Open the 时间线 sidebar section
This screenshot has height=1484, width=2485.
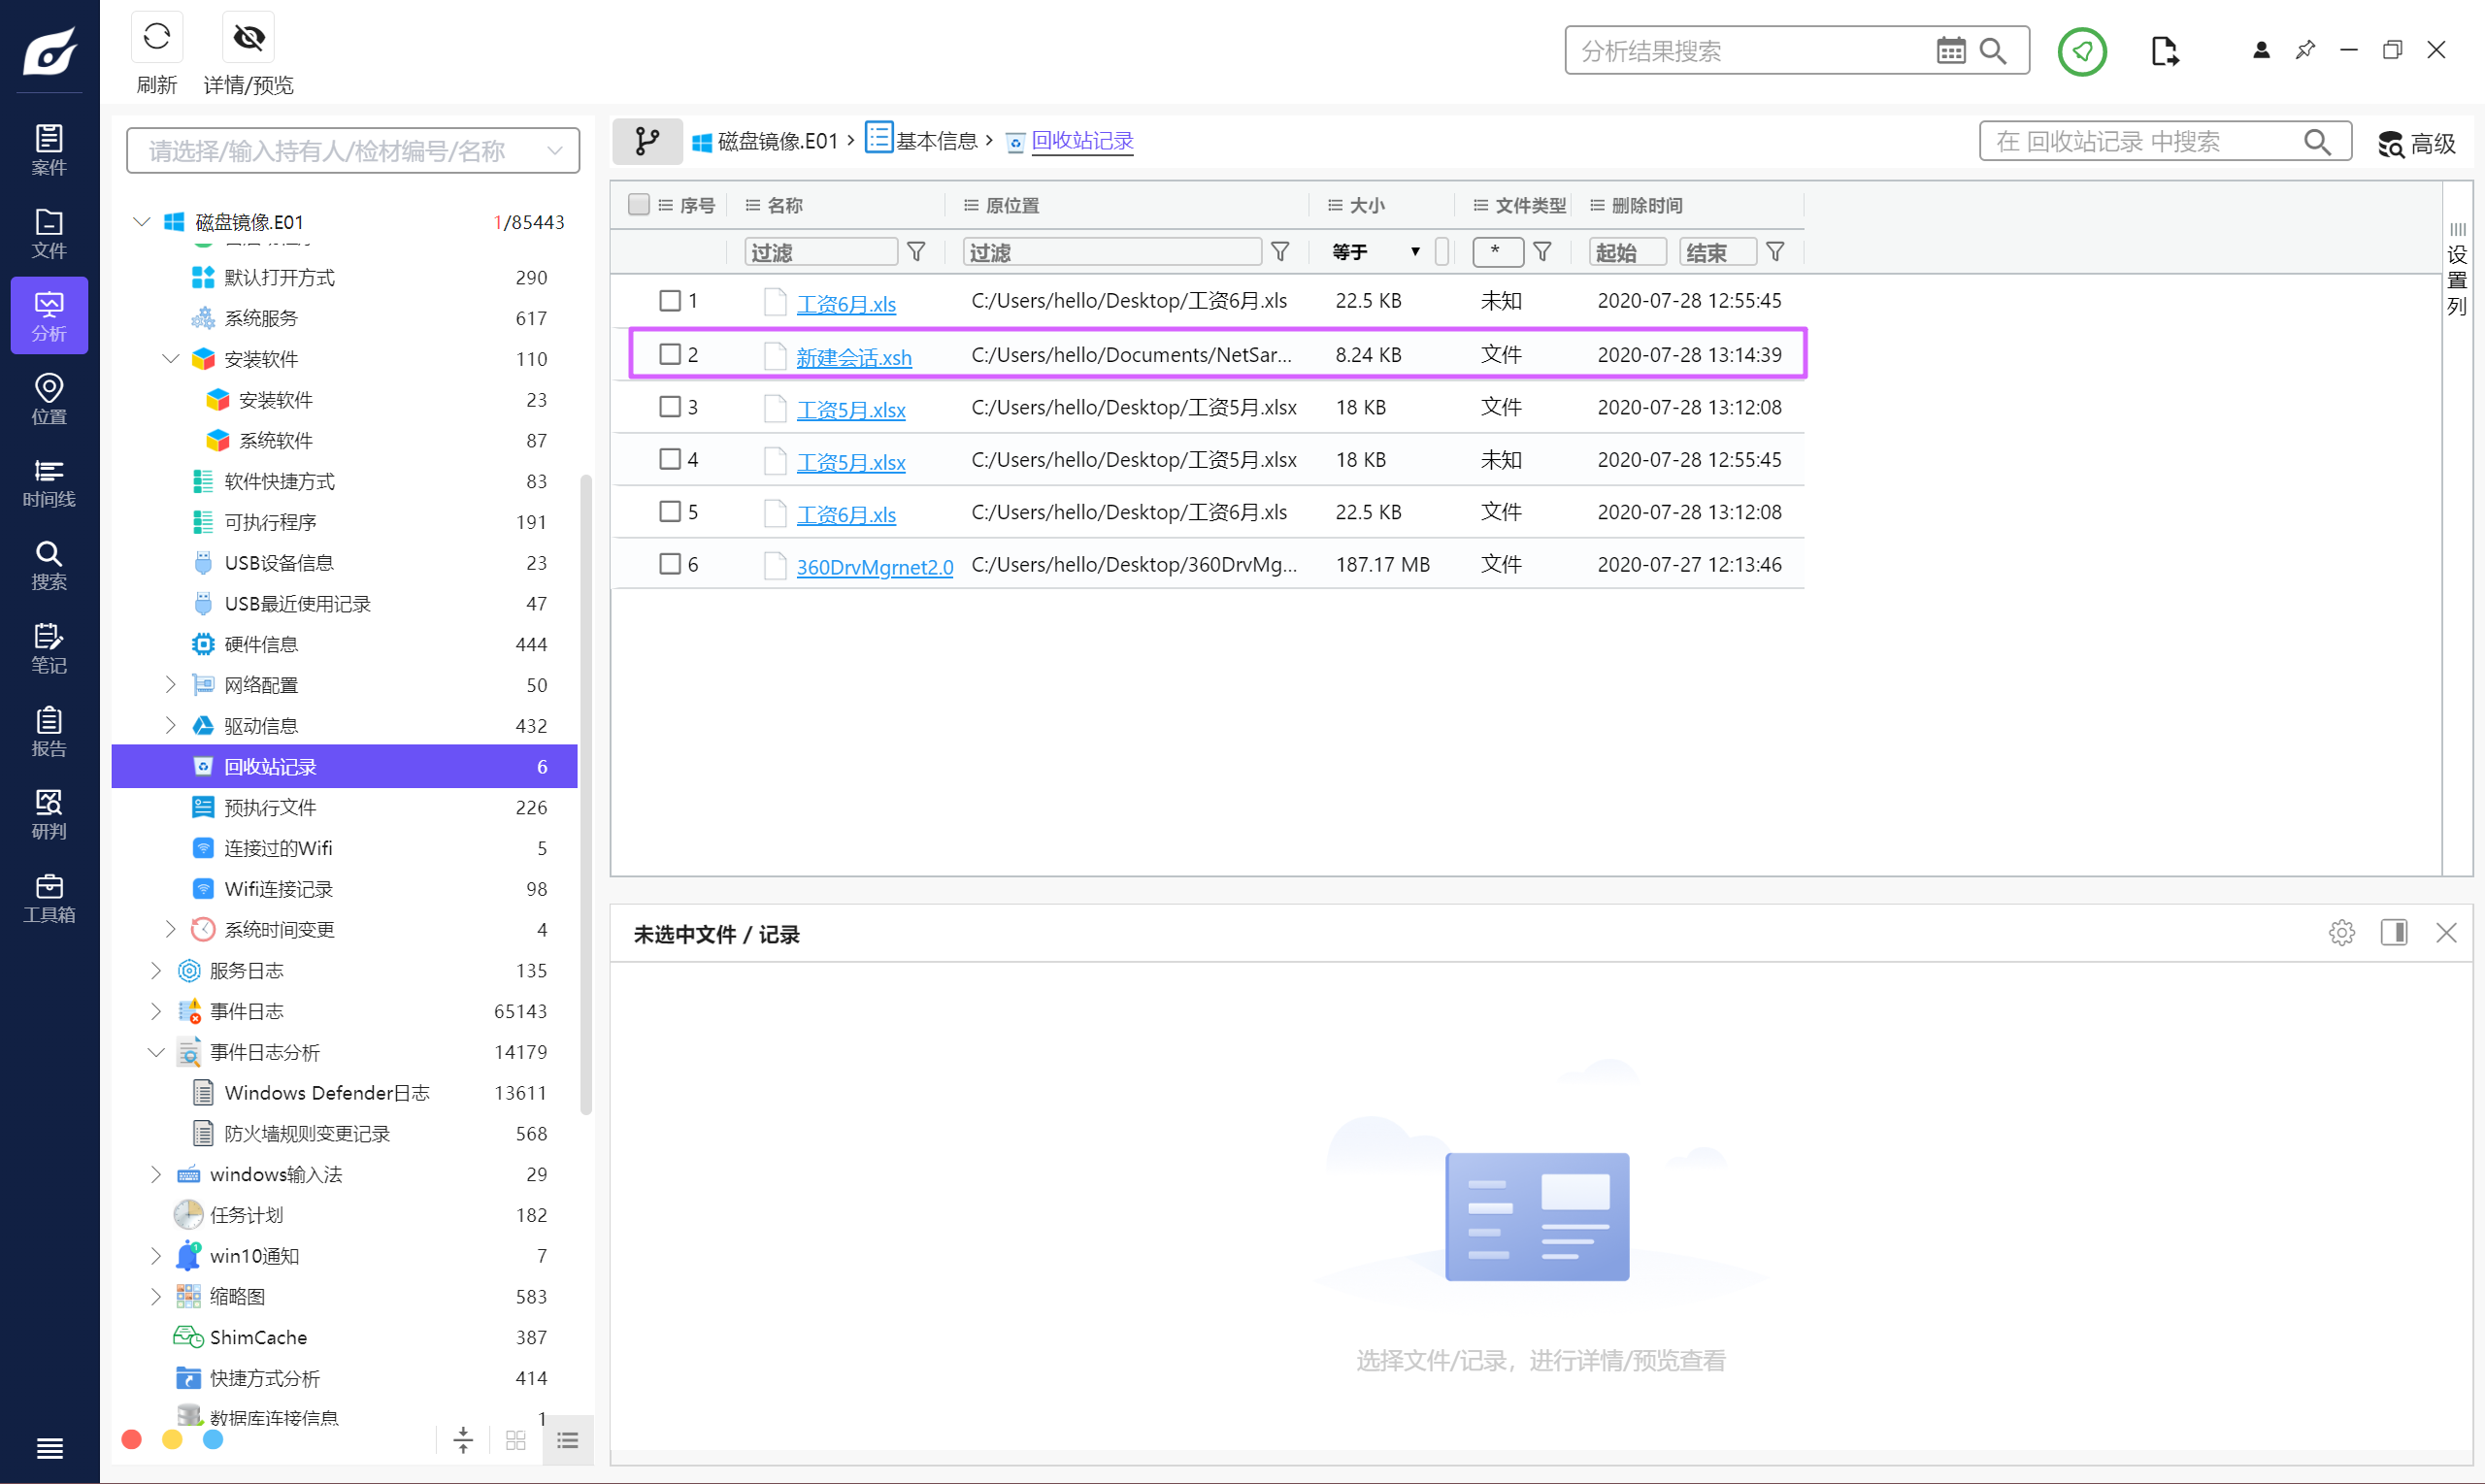pyautogui.click(x=49, y=482)
